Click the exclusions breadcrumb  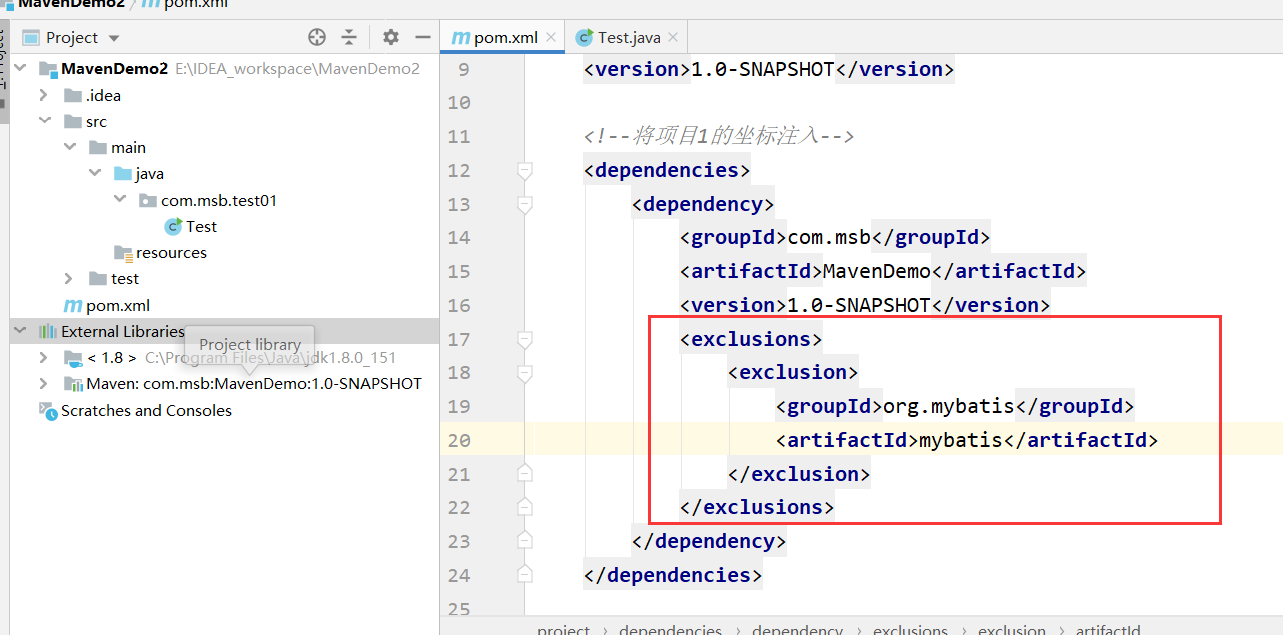[910, 630]
